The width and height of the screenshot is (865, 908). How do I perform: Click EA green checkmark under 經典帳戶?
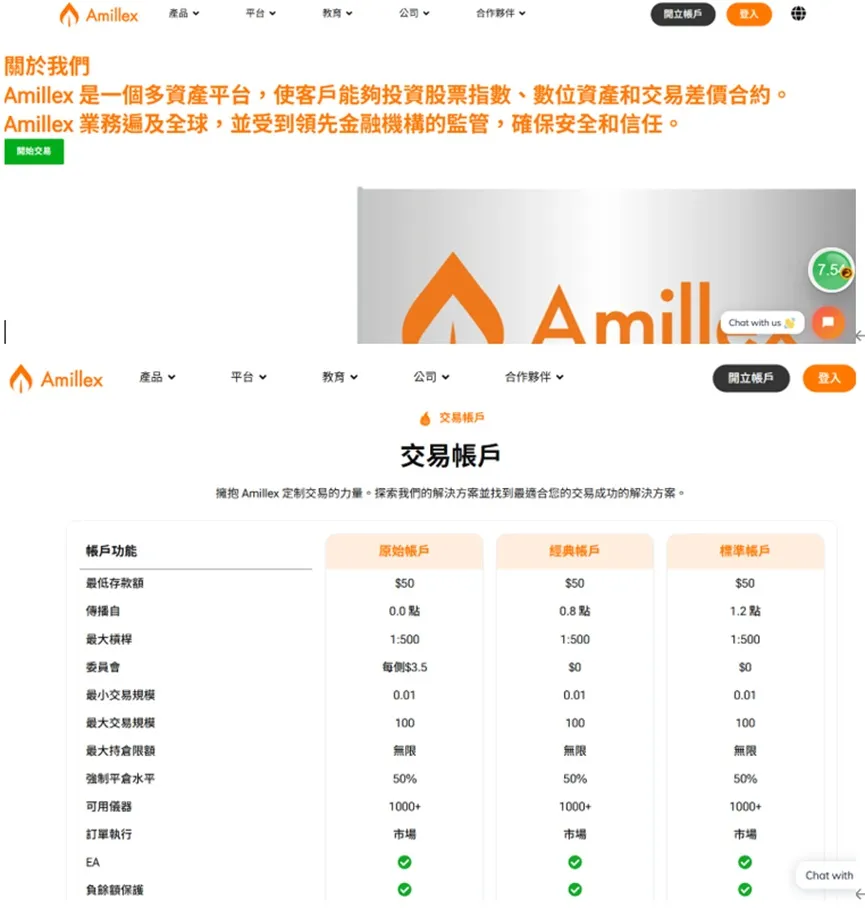(x=574, y=862)
